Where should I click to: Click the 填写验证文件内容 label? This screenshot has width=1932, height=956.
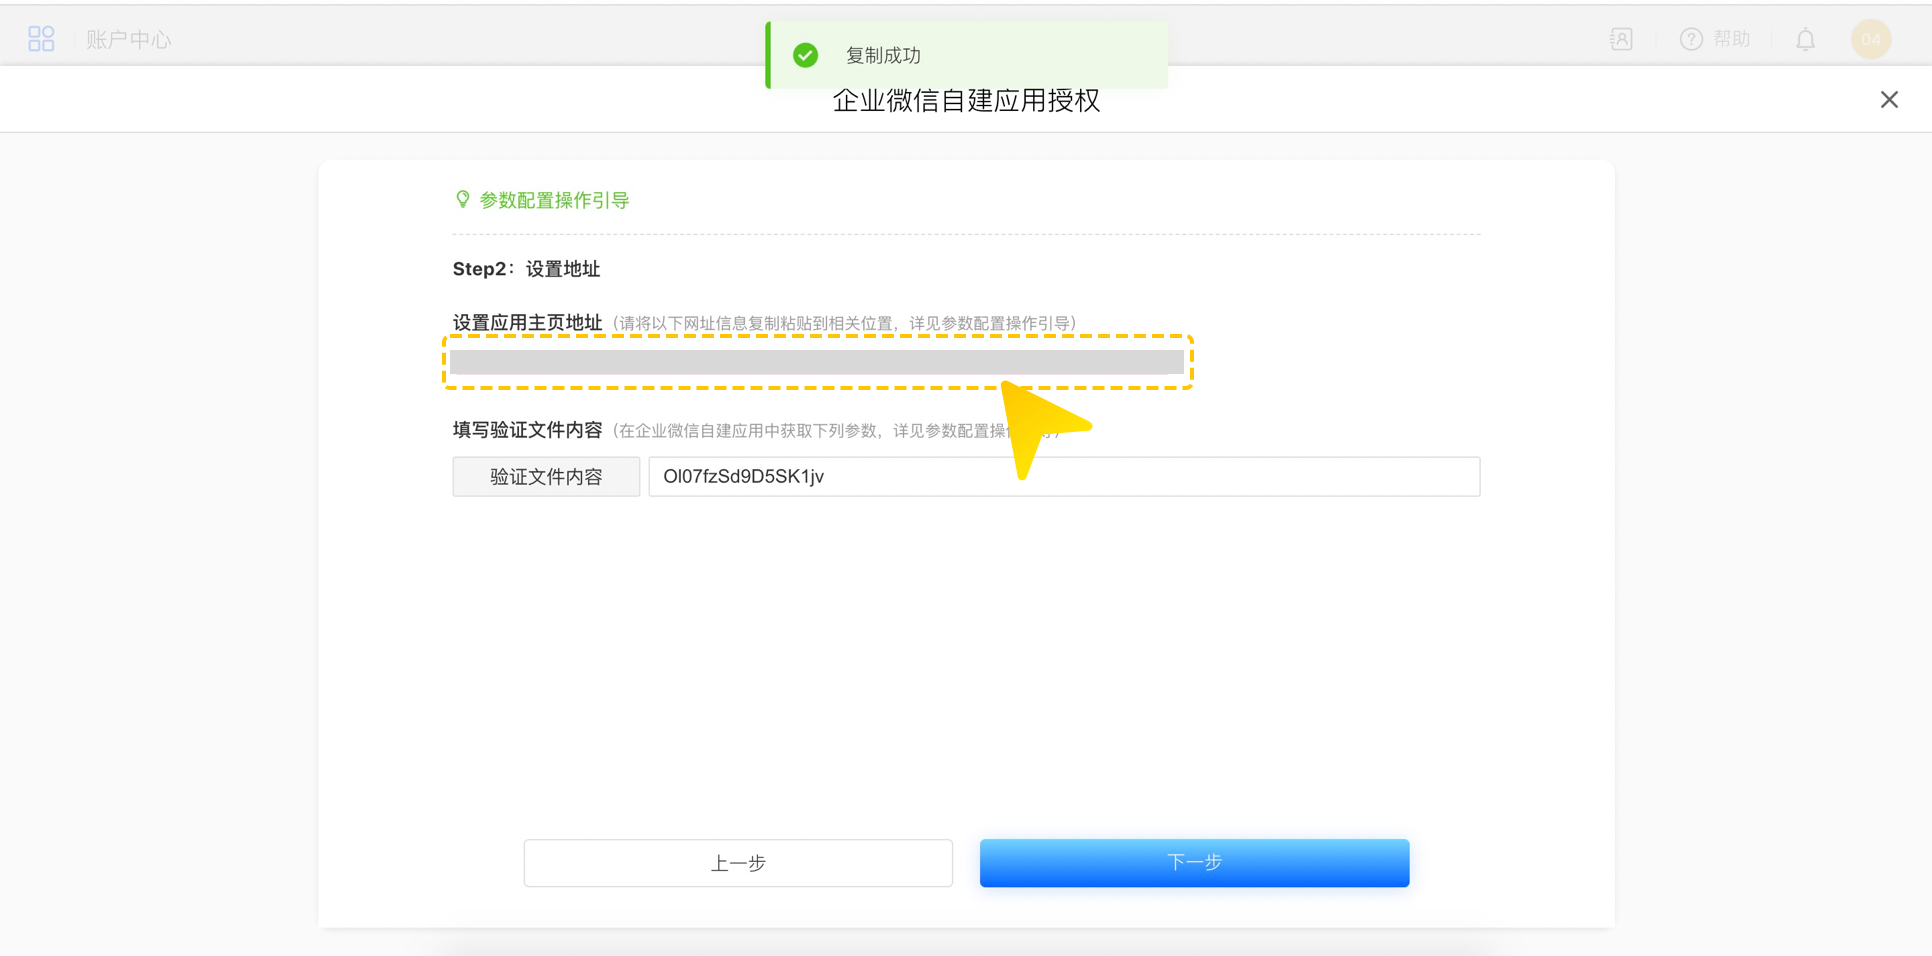pyautogui.click(x=527, y=430)
